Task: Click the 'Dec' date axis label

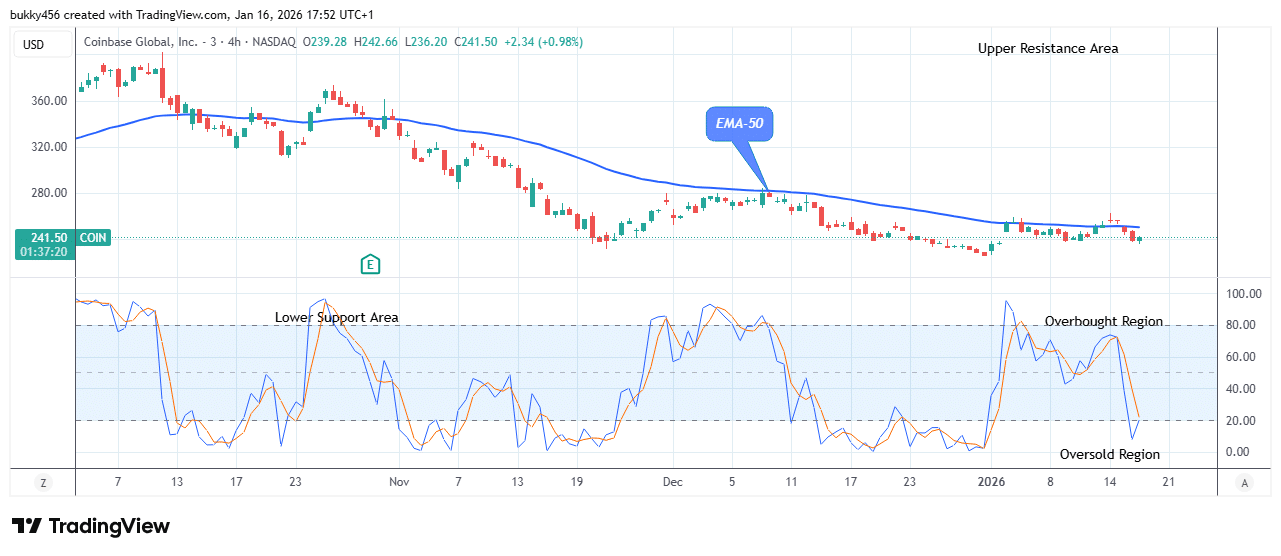Action: [x=672, y=482]
